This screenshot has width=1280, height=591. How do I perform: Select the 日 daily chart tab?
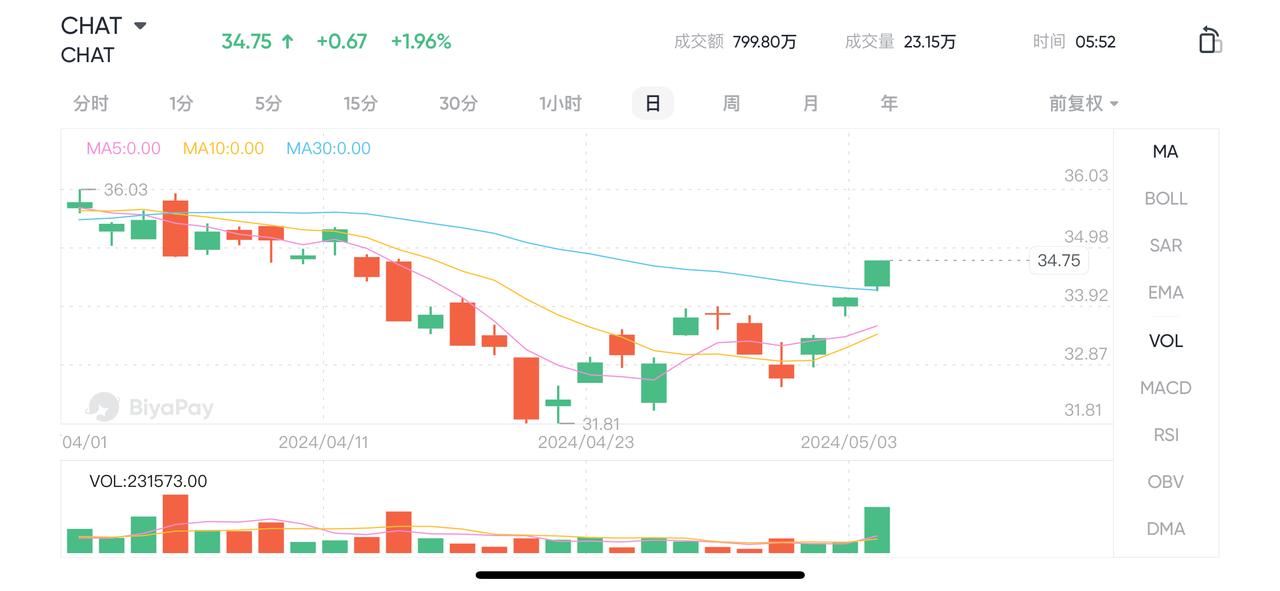click(653, 103)
